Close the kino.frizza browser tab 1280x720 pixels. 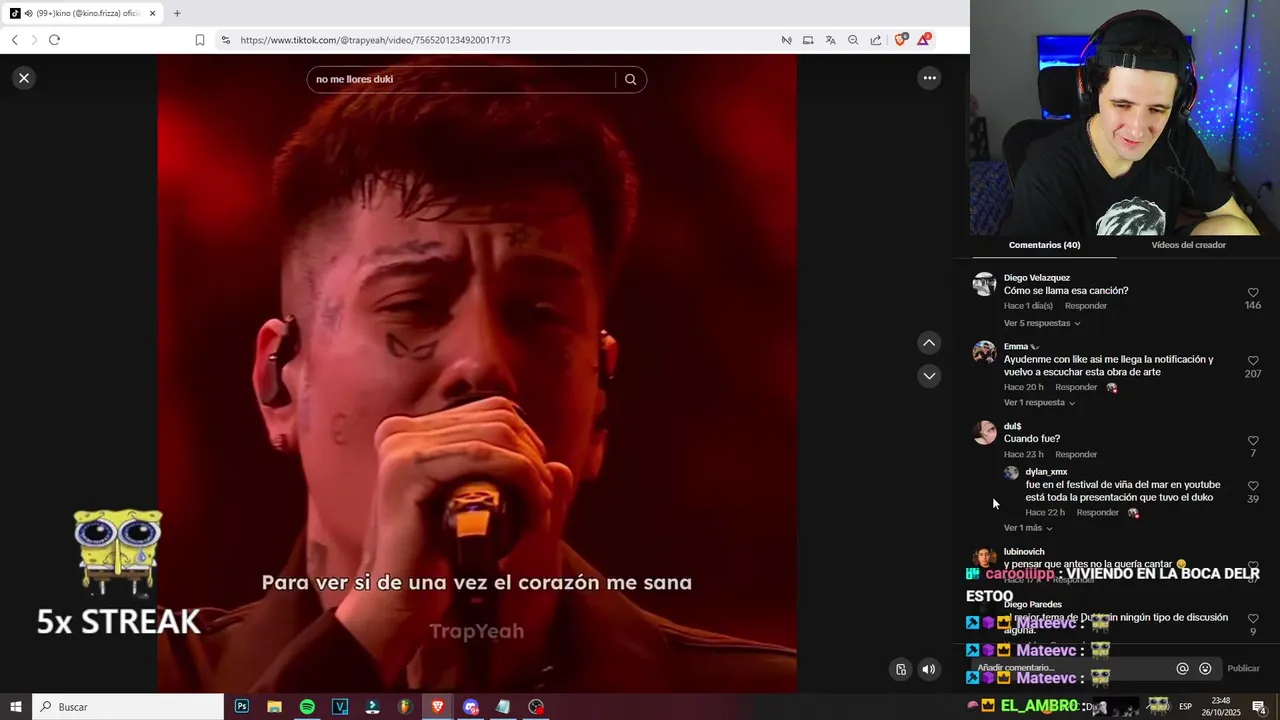tap(153, 14)
